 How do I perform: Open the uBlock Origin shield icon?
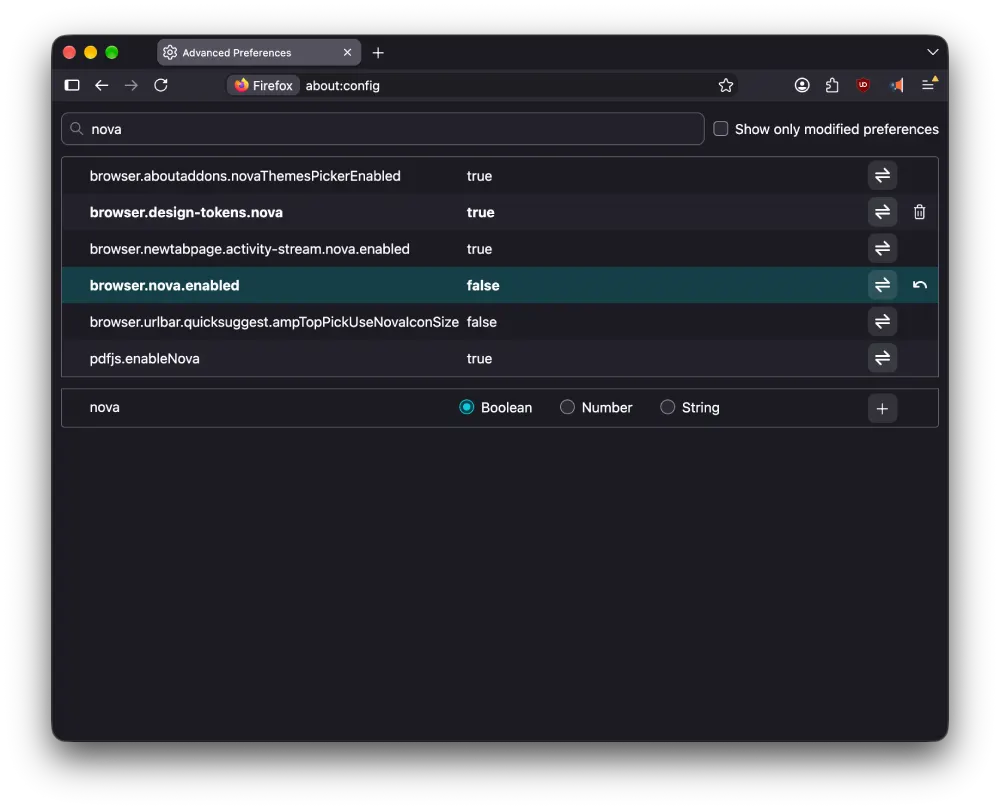click(863, 85)
